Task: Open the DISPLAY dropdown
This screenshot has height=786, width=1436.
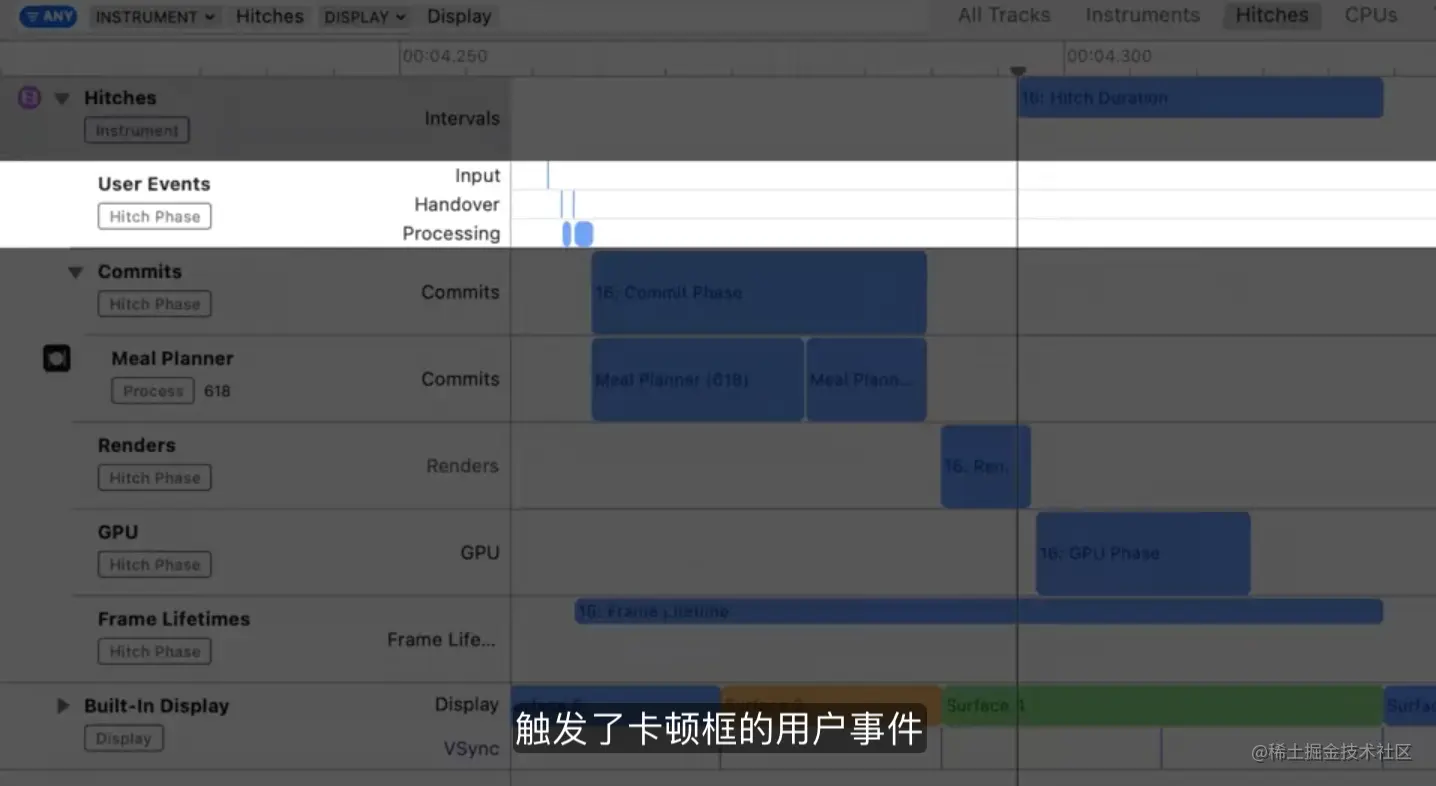Action: coord(366,16)
